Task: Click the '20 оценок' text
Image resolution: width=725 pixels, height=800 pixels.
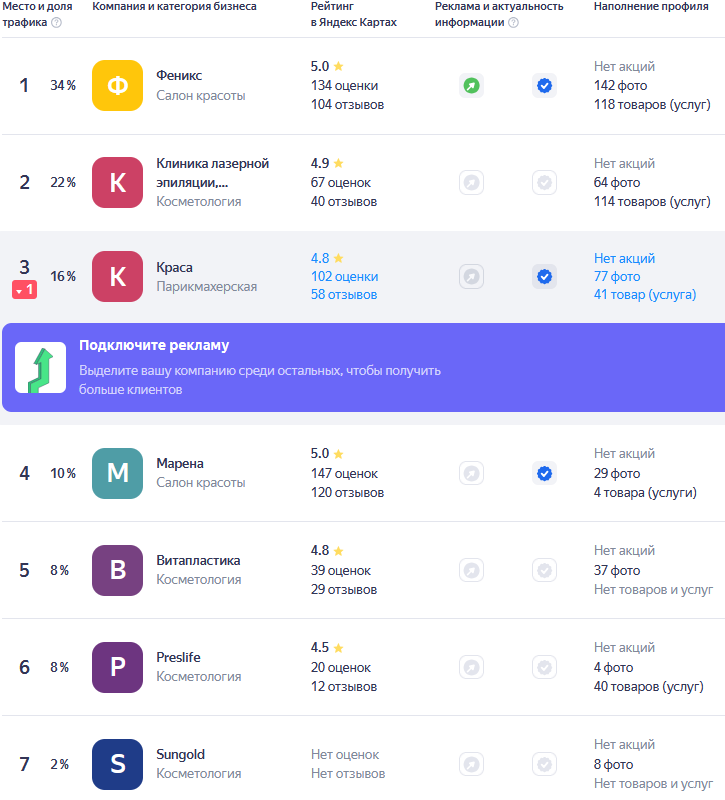Action: [341, 667]
